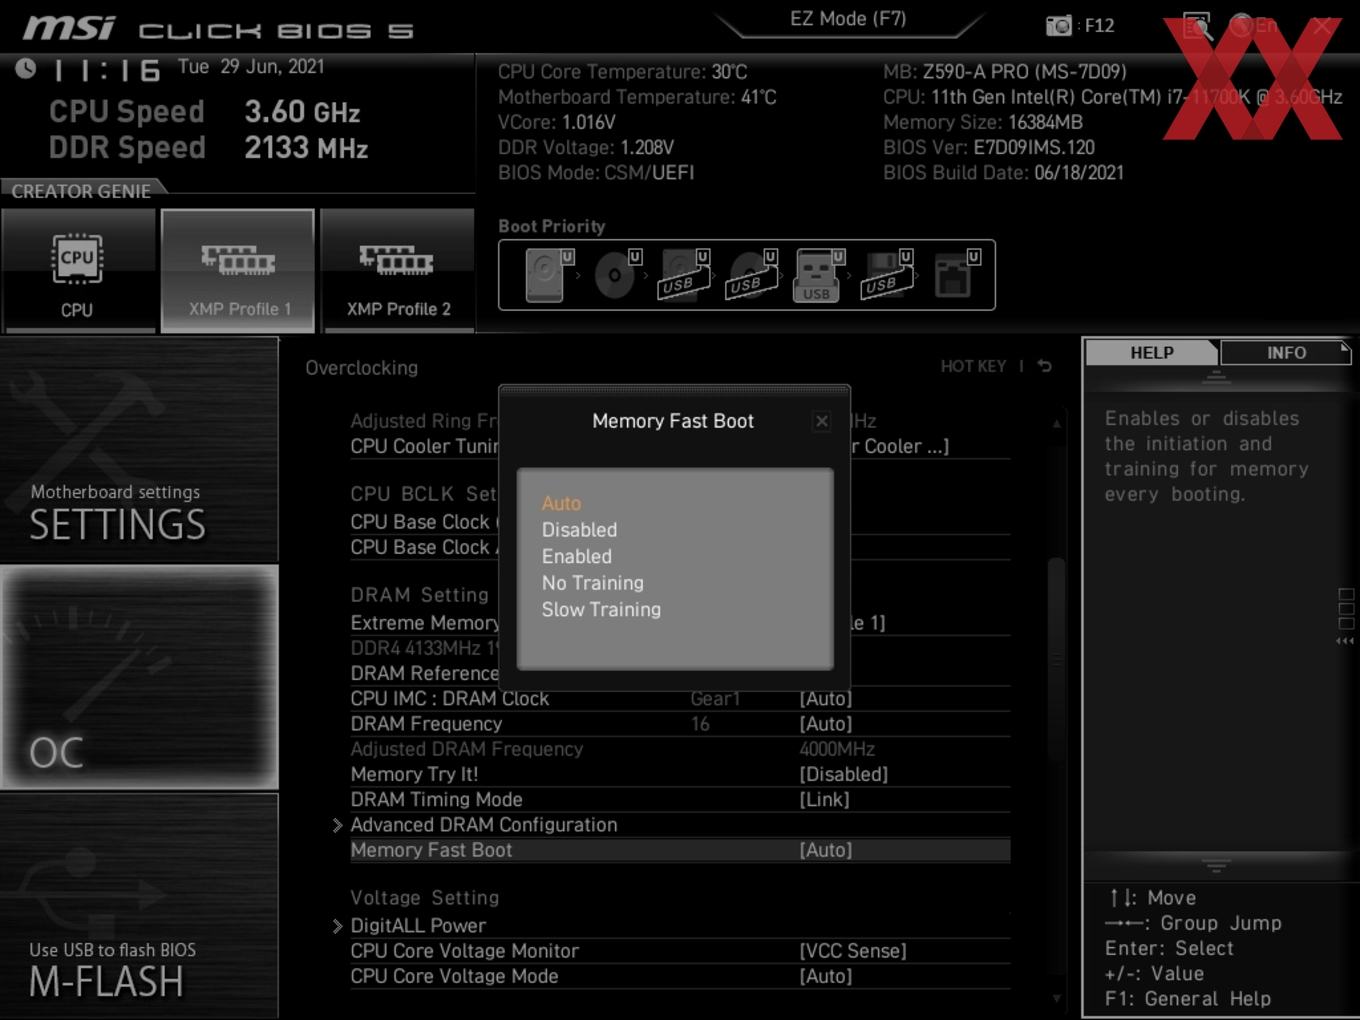This screenshot has width=1360, height=1020.
Task: Open DRAM Timing Mode [Link] dropdown
Action: point(824,800)
